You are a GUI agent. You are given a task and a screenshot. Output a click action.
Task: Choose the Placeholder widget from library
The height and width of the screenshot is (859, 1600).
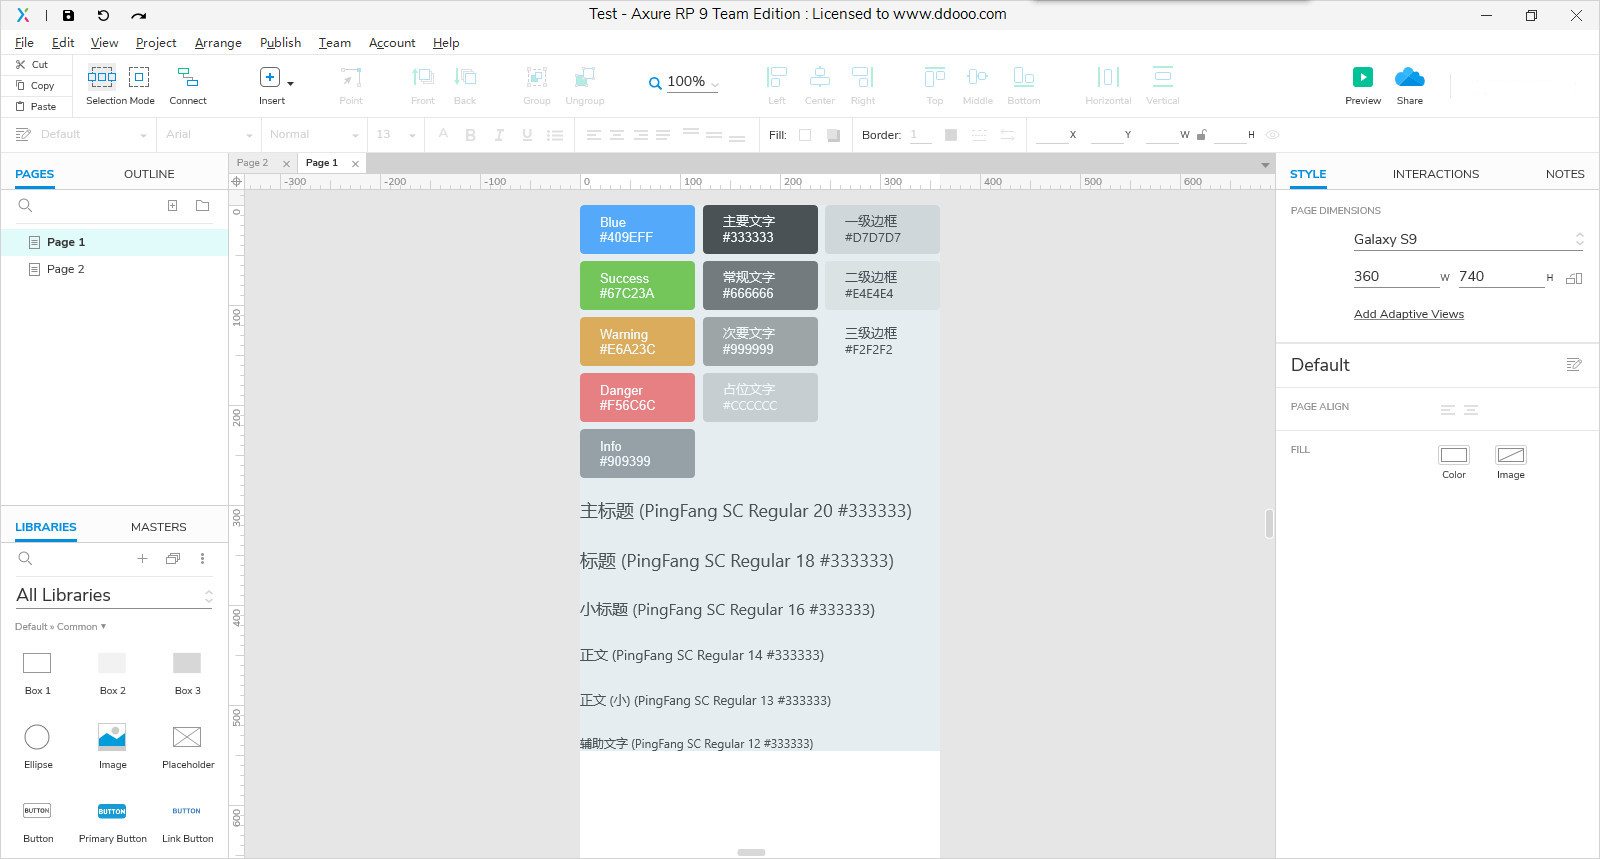(x=188, y=746)
